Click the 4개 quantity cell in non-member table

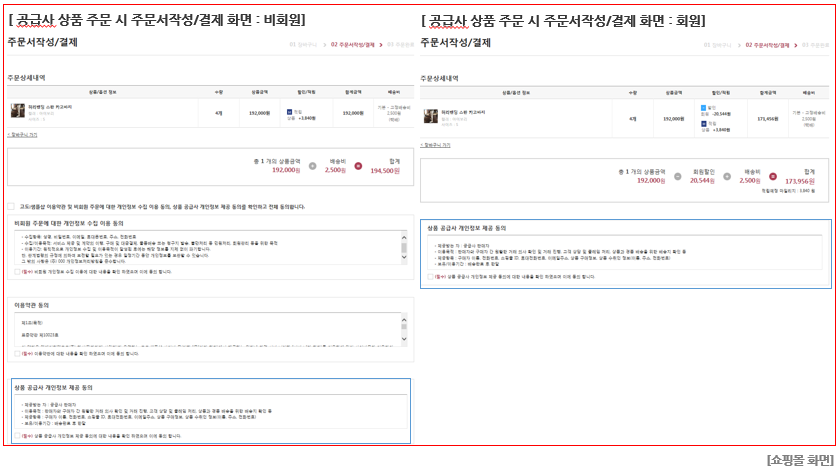click(x=219, y=113)
